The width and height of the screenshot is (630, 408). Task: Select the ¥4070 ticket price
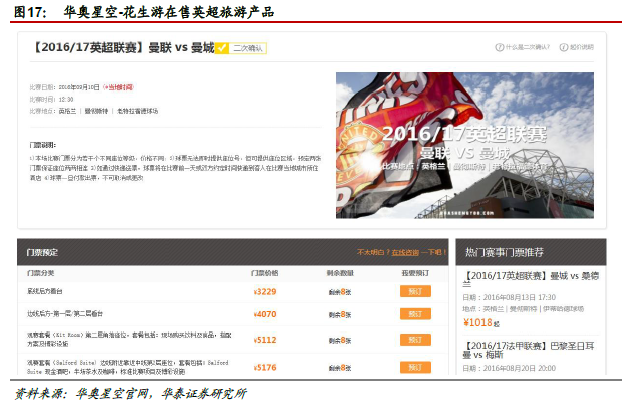265,314
